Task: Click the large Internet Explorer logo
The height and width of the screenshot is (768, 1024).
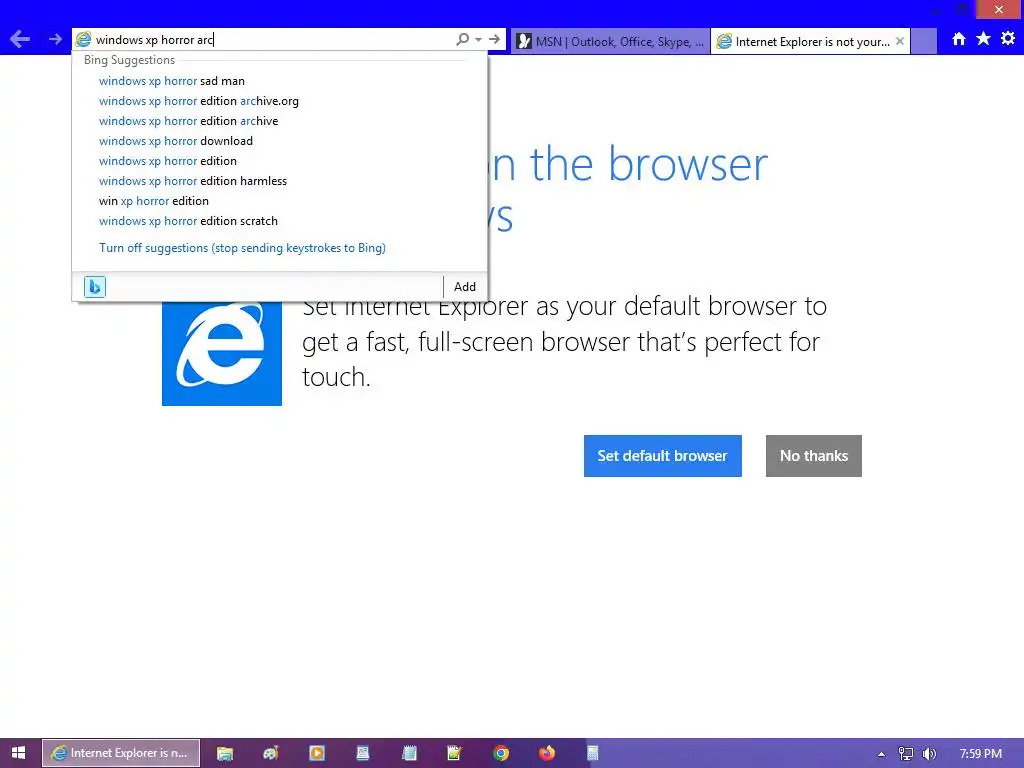Action: tap(222, 353)
